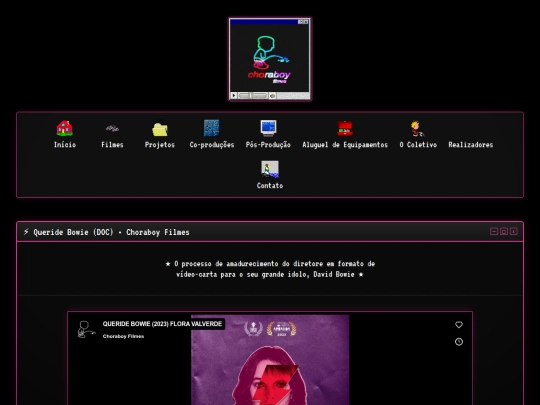The height and width of the screenshot is (405, 540).
Task: Click the lightning bolt icon in title bar
Action: (26, 232)
